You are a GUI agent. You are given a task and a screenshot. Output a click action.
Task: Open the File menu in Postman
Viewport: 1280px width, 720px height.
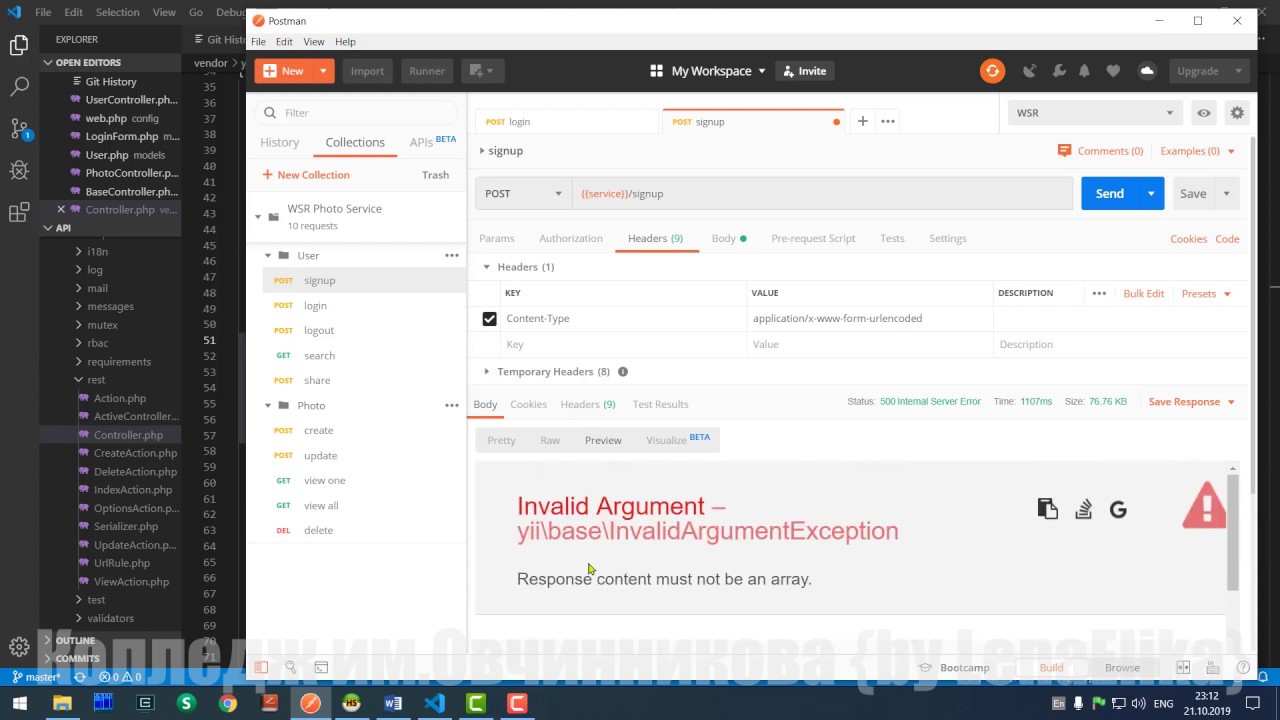[258, 42]
